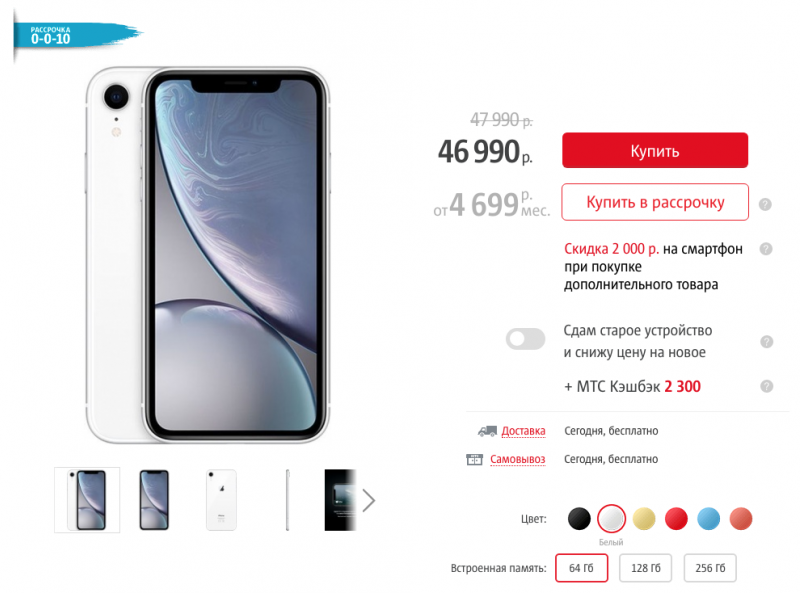Screen dimensions: 800x593
Task: Show next thumbnails with right chevron
Action: 368,500
